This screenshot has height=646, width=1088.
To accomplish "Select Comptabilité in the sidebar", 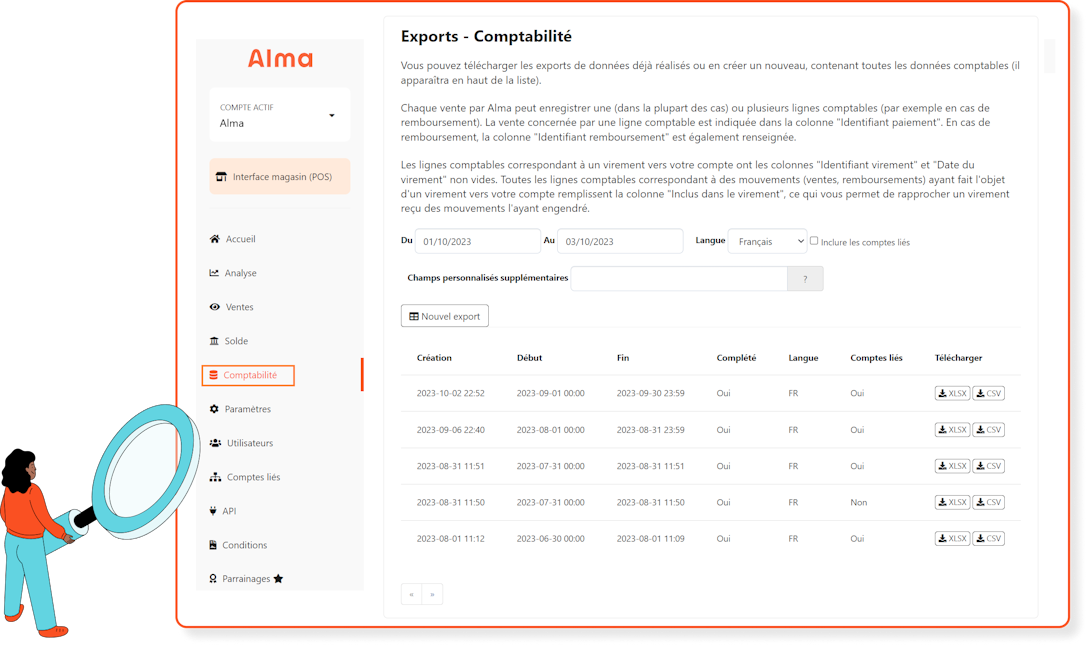I will point(248,375).
